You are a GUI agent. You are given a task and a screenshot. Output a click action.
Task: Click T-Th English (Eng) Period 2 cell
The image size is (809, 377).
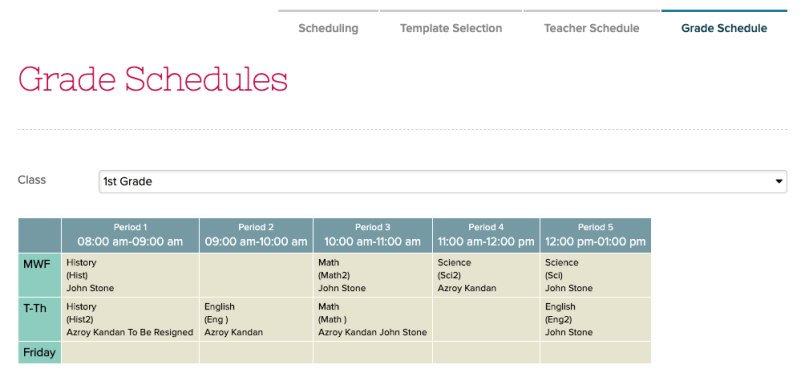click(256, 319)
